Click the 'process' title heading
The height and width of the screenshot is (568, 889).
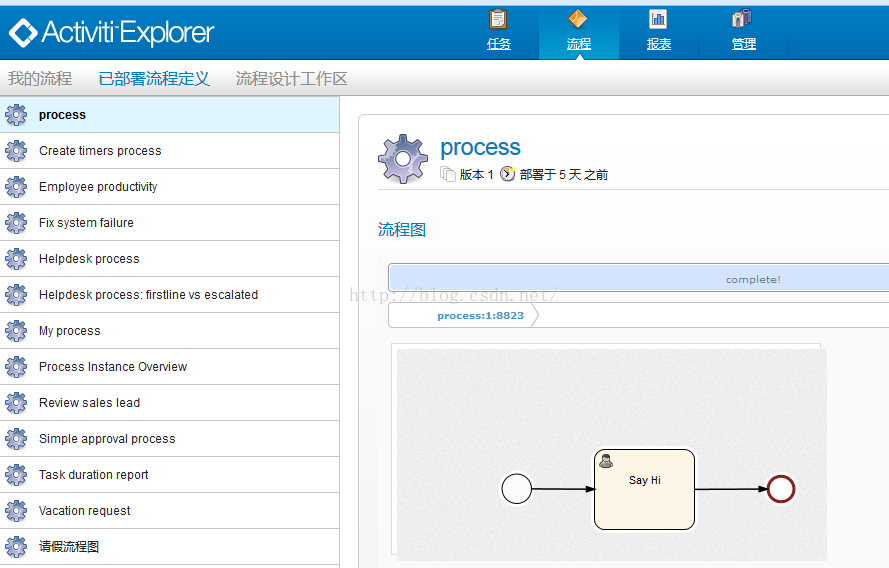coord(480,148)
